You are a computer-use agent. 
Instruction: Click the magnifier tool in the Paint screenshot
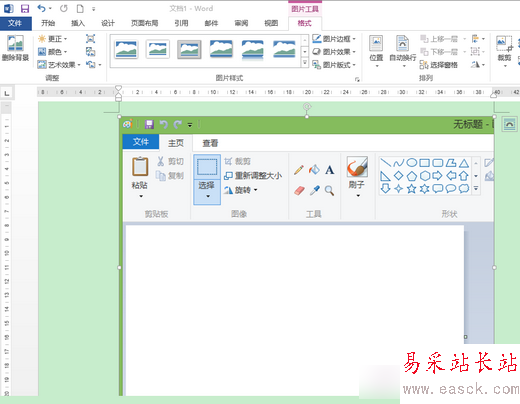[330, 190]
